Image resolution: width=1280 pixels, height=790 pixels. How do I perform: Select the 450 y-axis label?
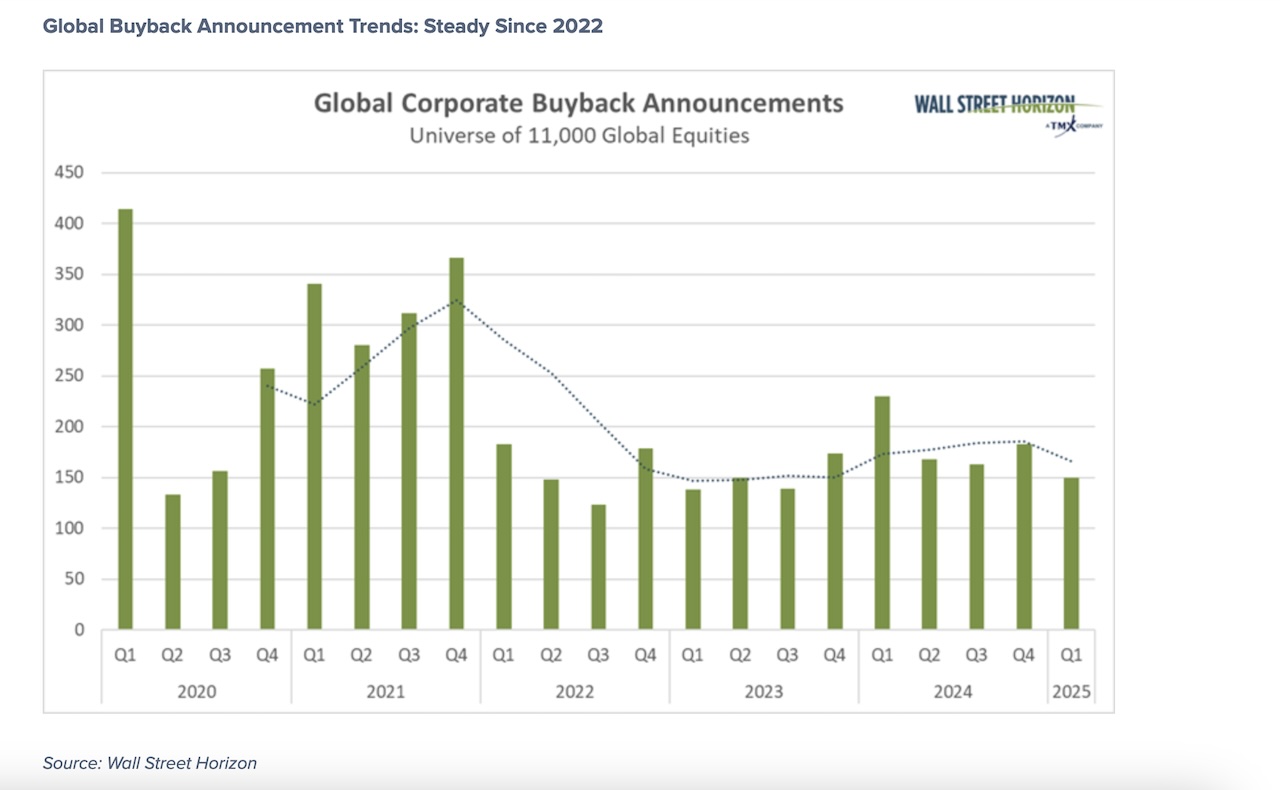click(70, 171)
